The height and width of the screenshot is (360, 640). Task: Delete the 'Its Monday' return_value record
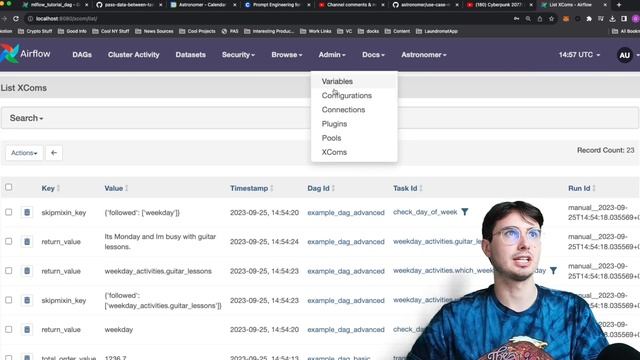point(27,242)
